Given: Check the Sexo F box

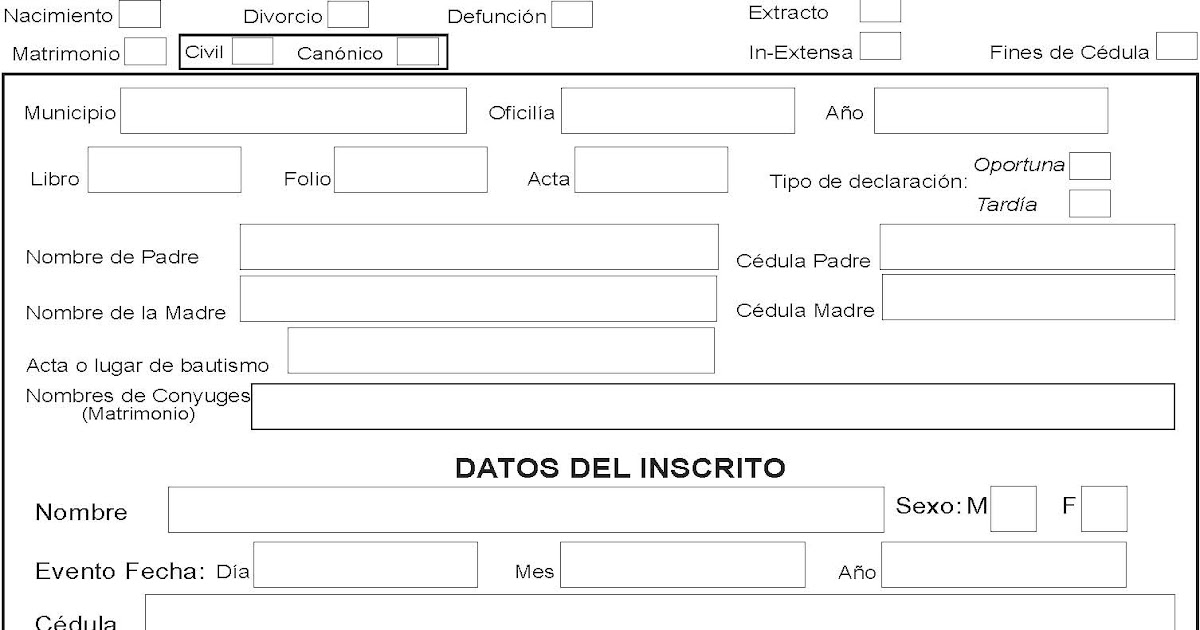Looking at the screenshot, I should coord(1104,508).
